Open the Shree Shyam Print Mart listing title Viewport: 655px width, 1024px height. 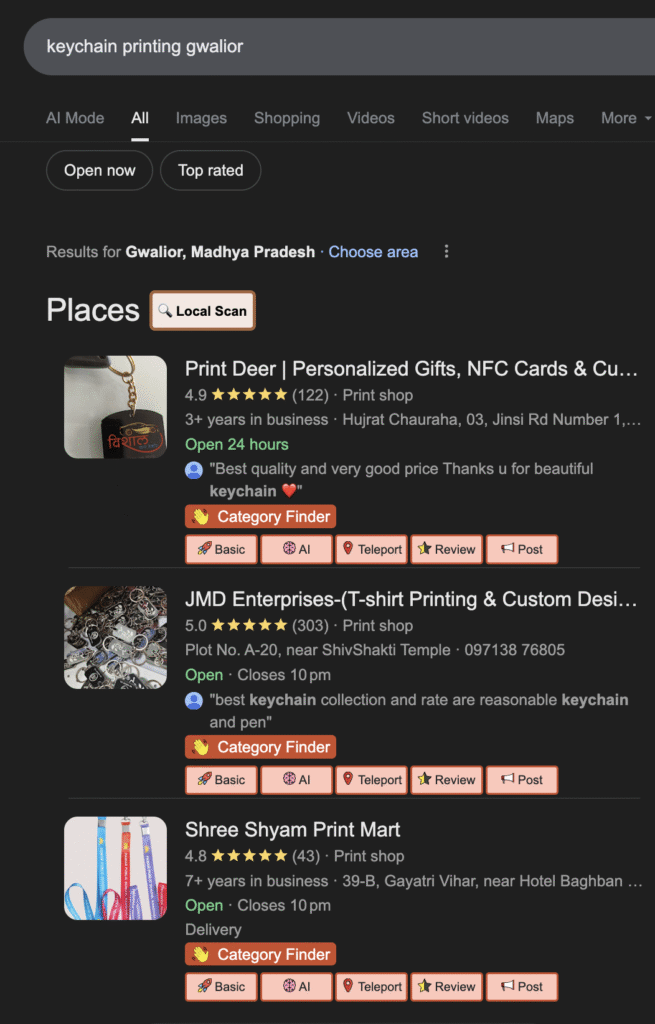292,830
